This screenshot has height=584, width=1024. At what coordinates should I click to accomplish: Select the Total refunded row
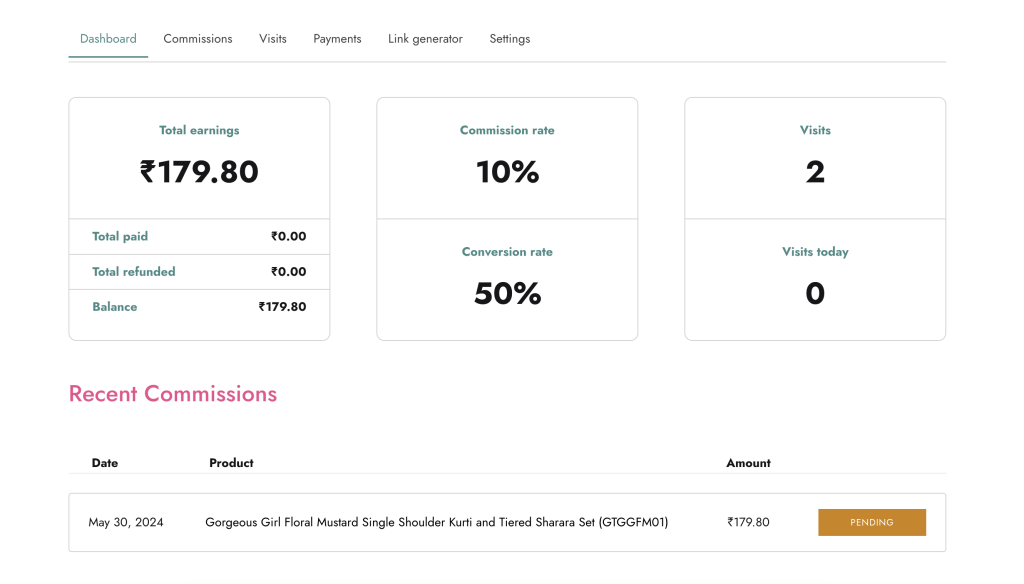click(199, 272)
